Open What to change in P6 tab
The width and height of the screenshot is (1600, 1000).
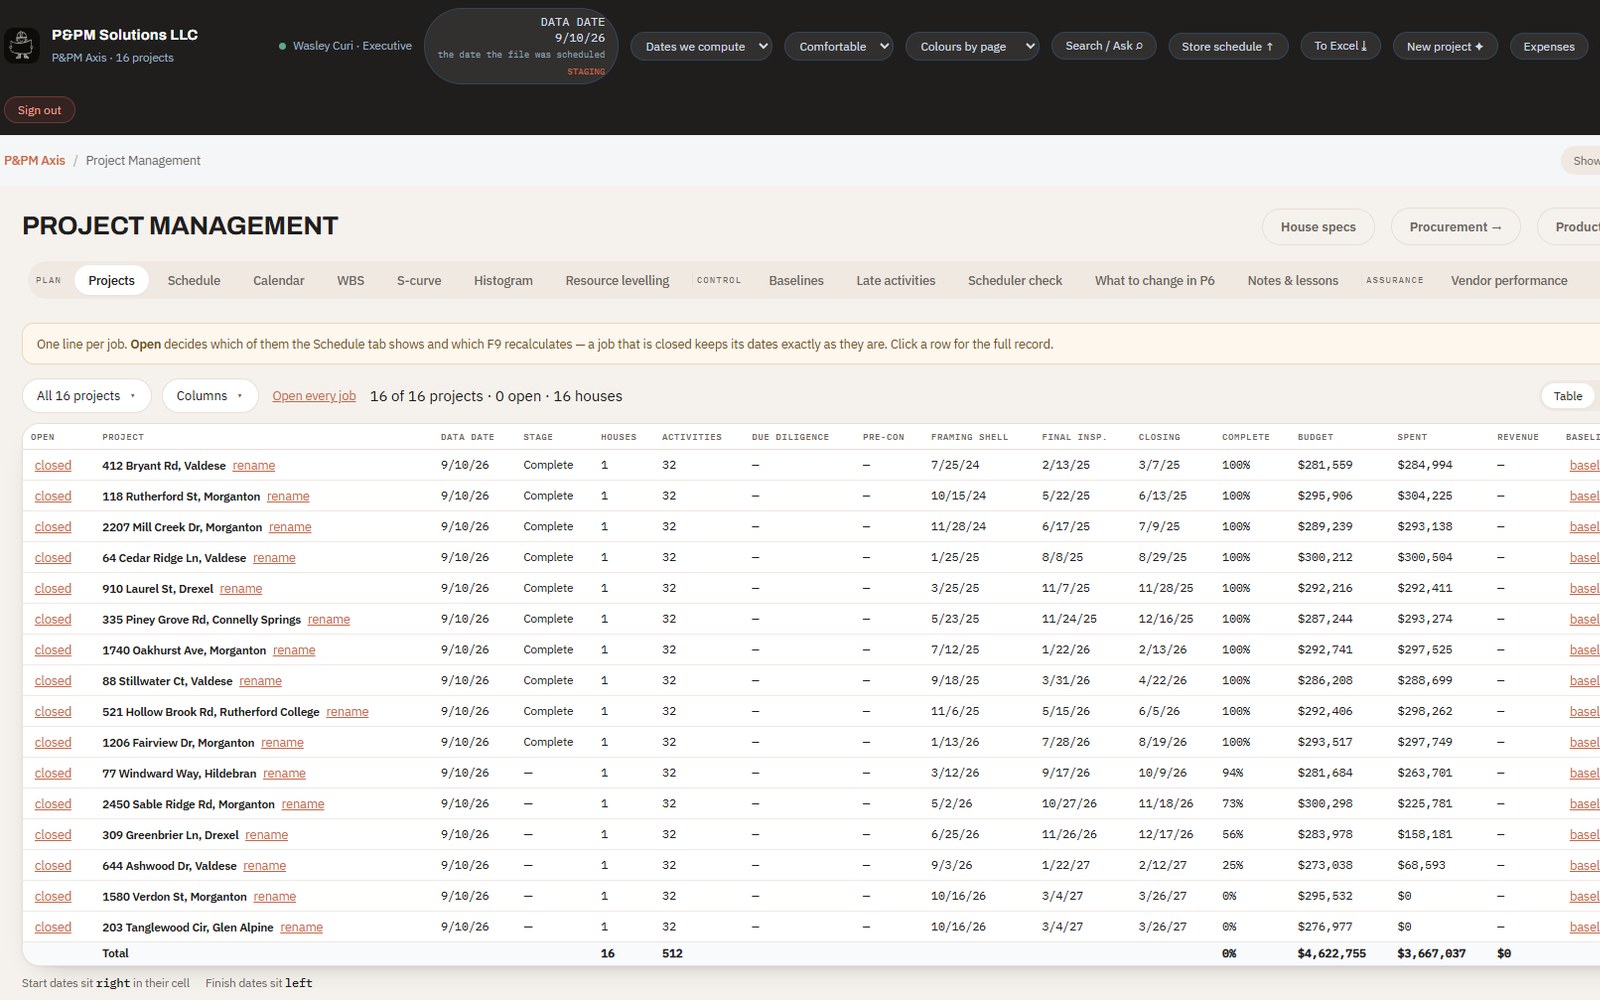(1154, 281)
